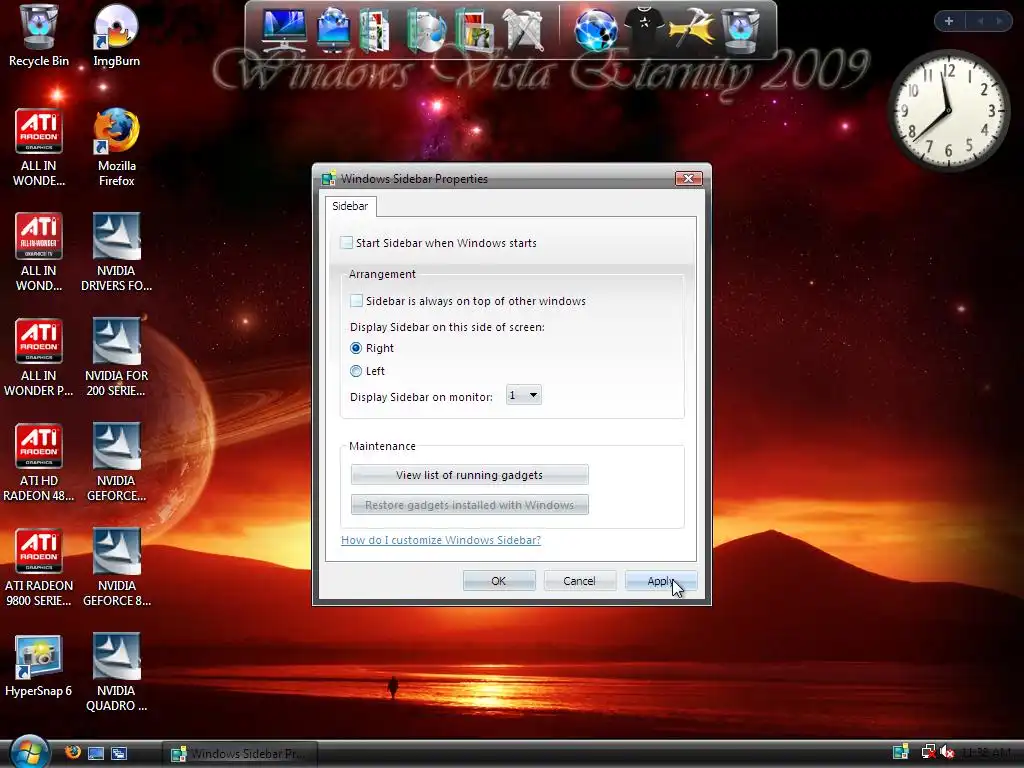Screen dimensions: 1024x768
Task: Click the pickaxe and yellow splash dock icon
Action: point(692,29)
